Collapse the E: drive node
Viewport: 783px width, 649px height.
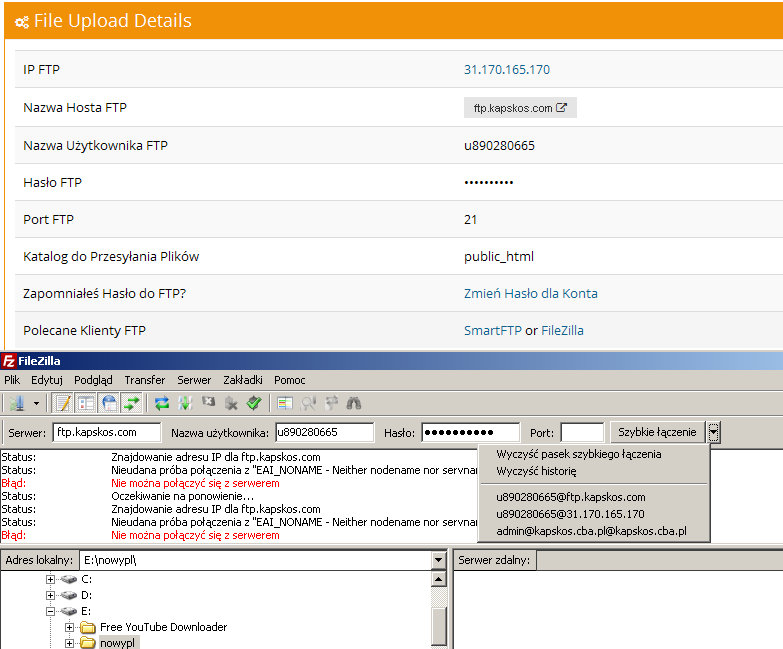click(x=50, y=611)
